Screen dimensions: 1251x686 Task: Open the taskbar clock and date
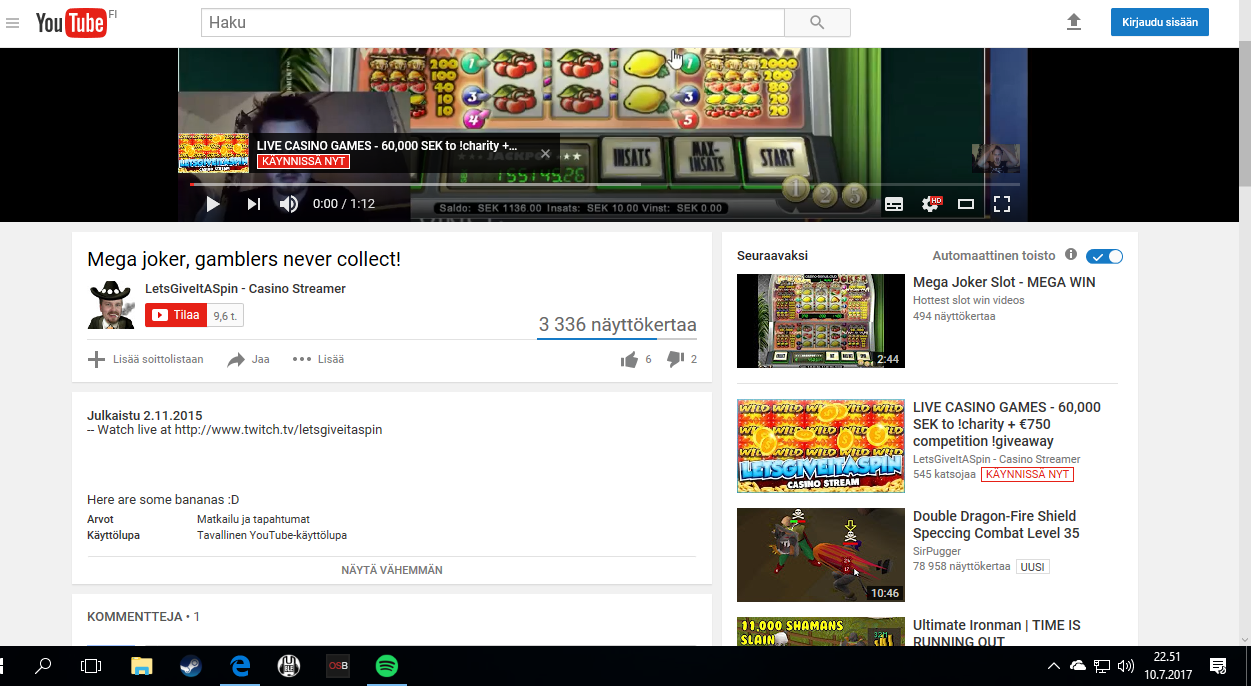click(1166, 666)
